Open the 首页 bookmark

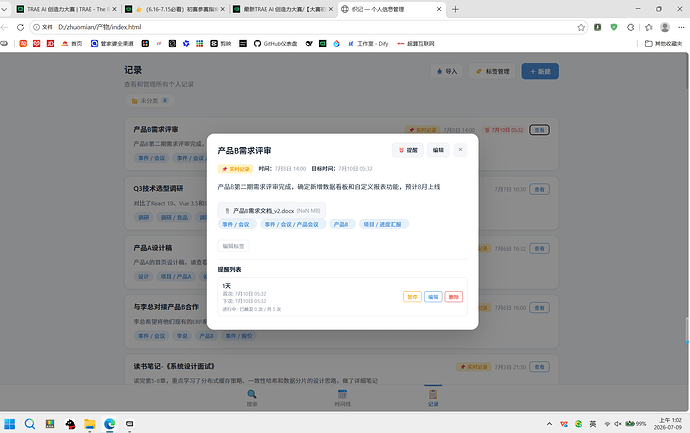[x=72, y=44]
